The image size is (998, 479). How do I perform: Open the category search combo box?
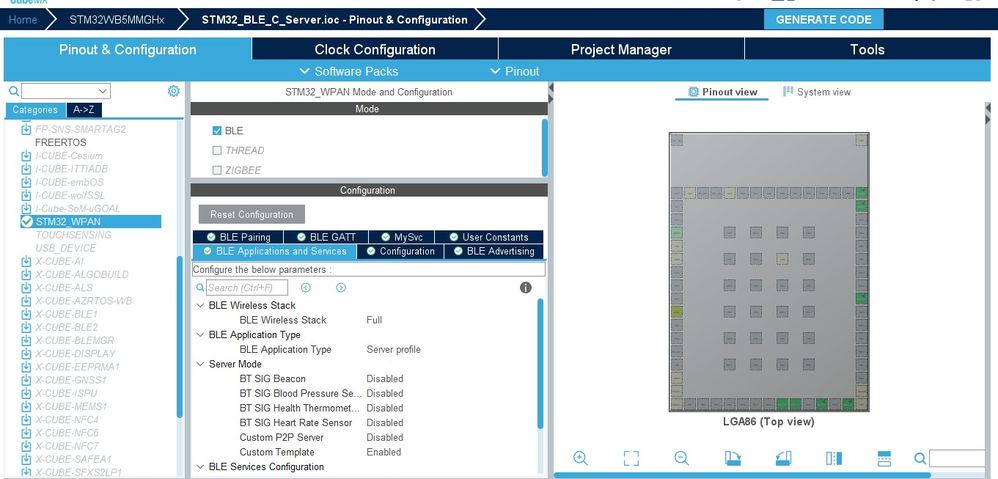click(66, 91)
